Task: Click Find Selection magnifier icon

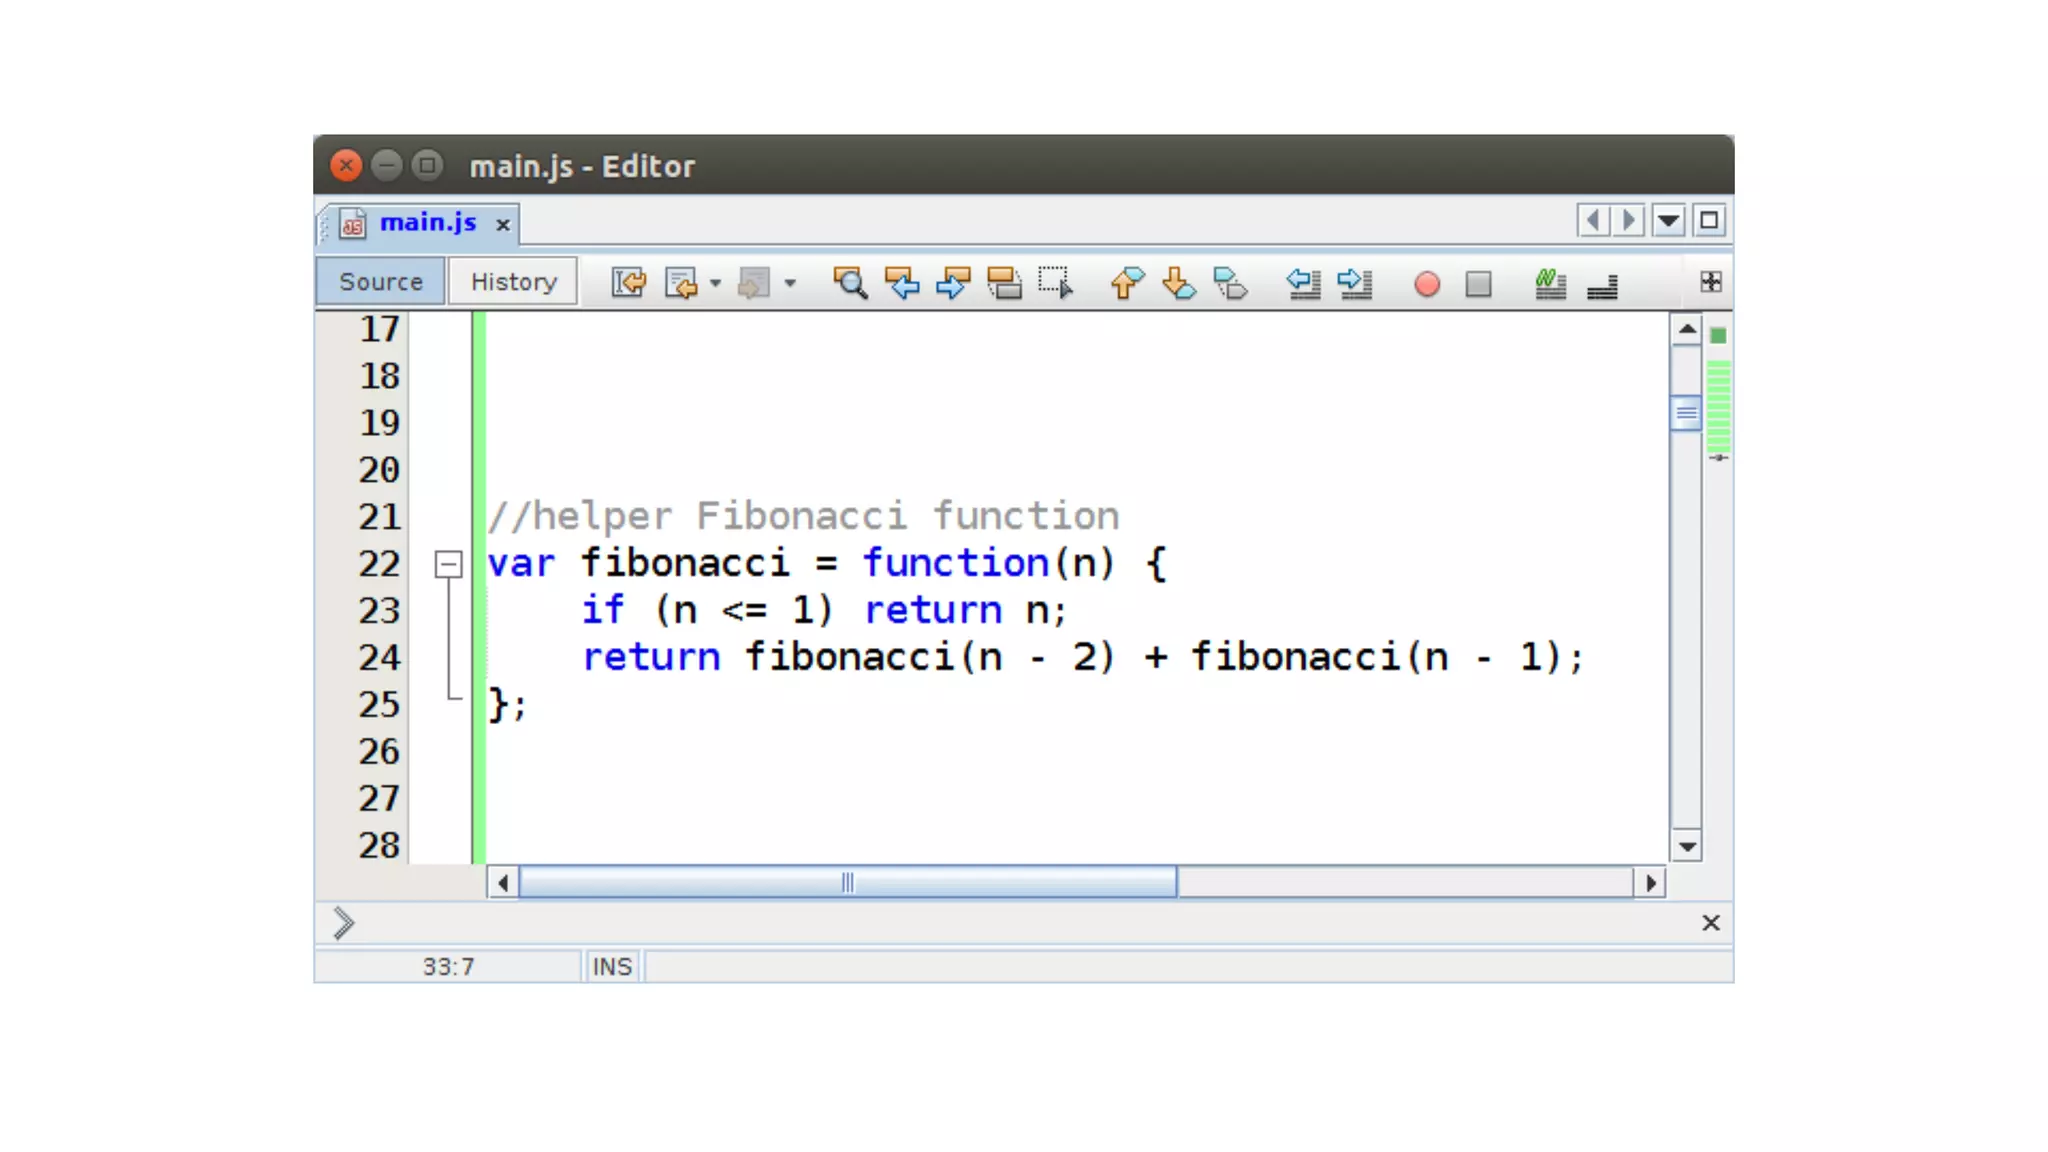Action: (850, 283)
